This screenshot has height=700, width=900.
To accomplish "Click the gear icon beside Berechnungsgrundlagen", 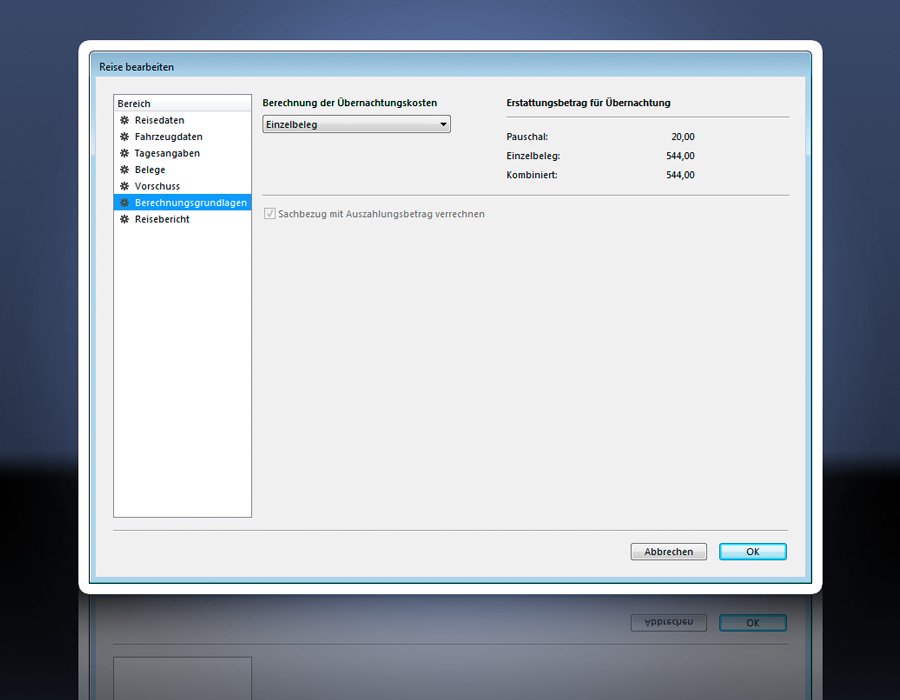I will 124,203.
